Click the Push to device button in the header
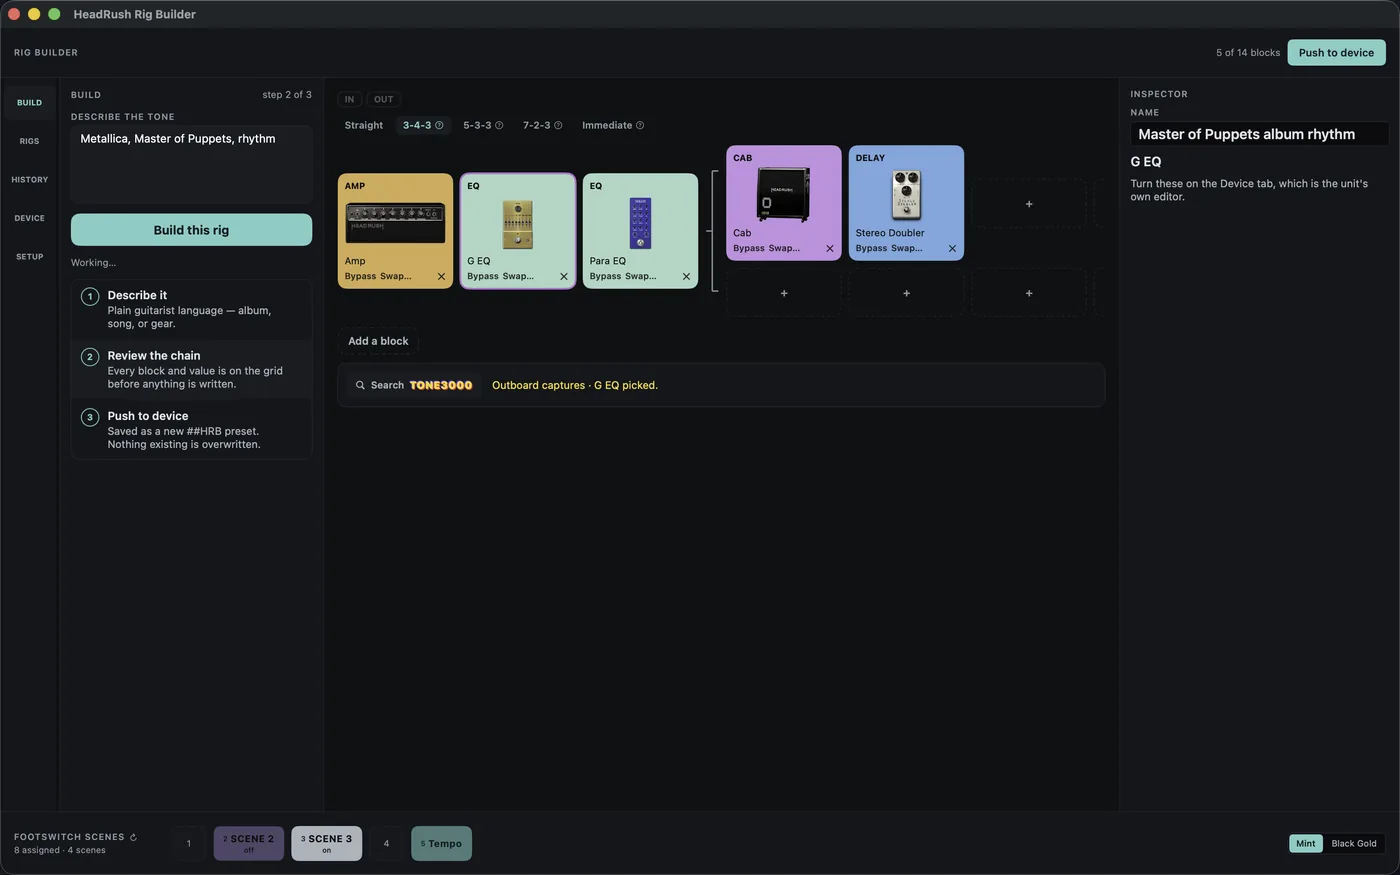This screenshot has height=875, width=1400. [1336, 53]
